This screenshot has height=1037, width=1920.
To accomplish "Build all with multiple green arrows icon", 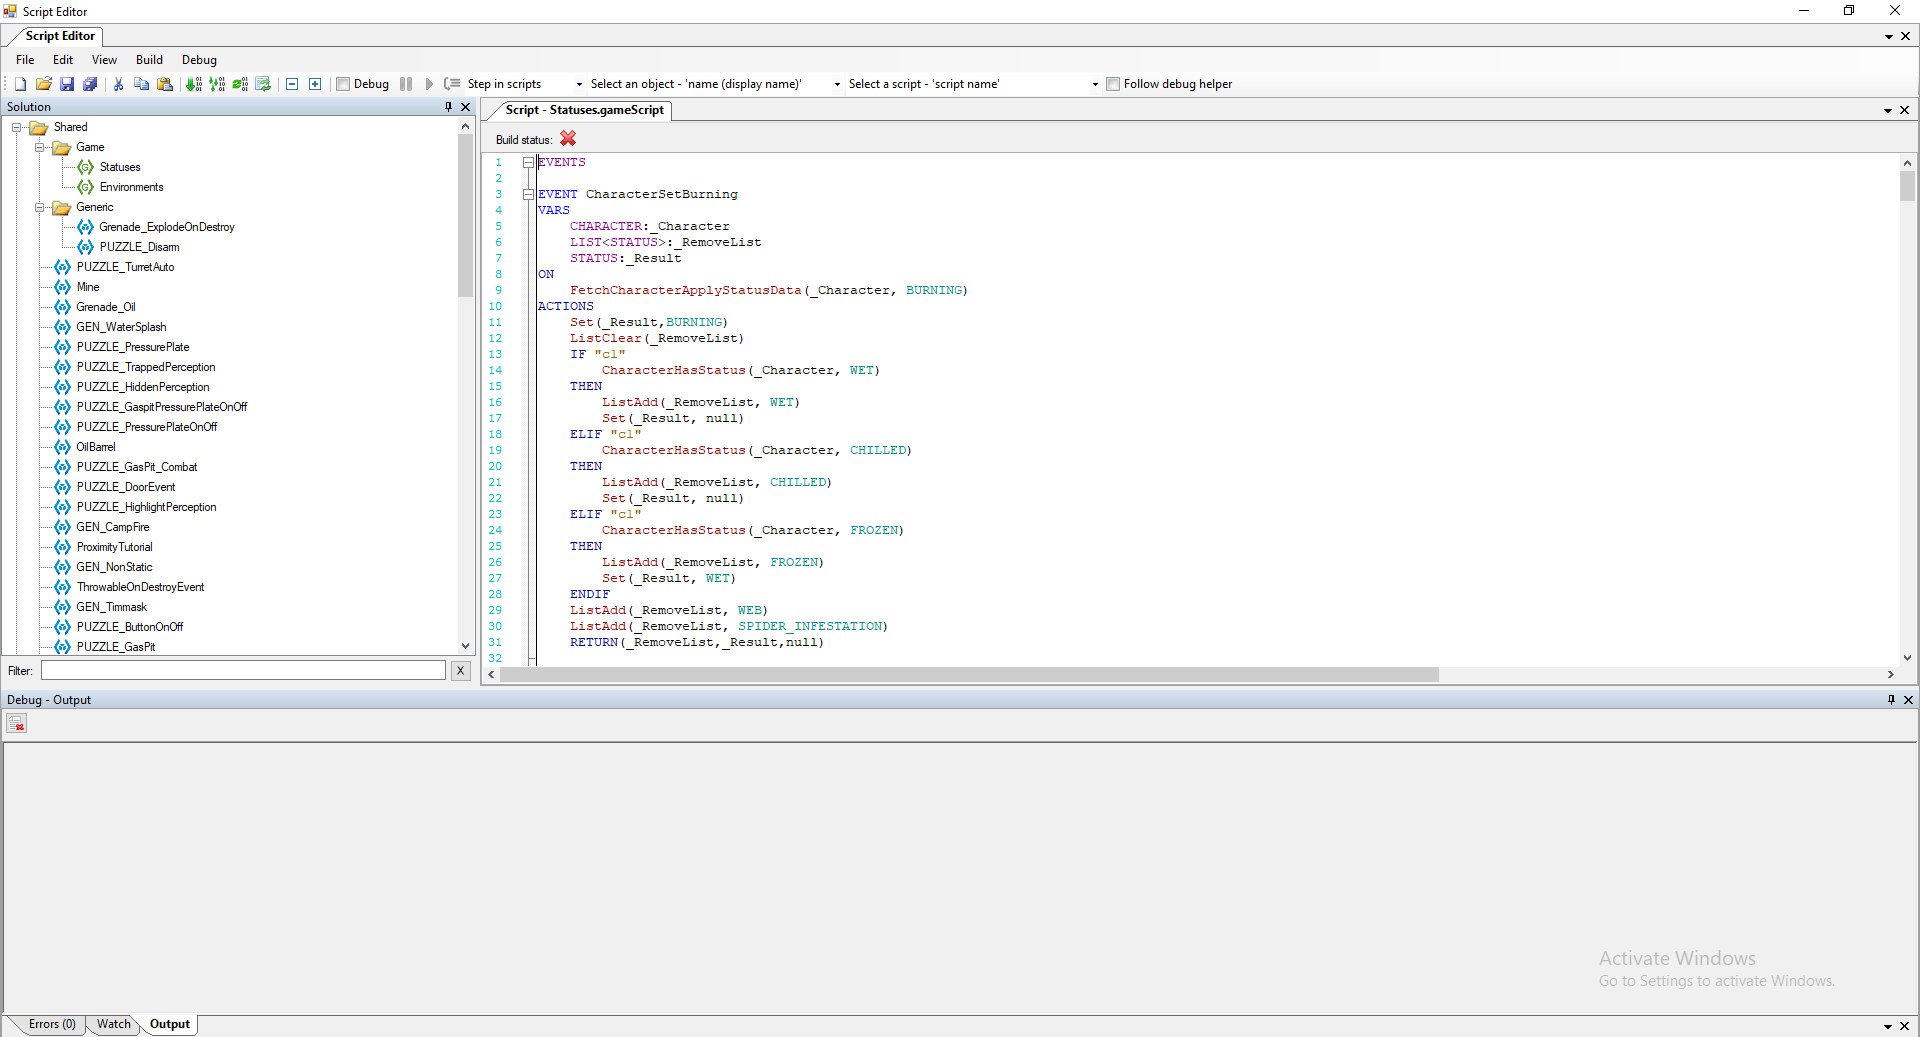I will coord(217,84).
